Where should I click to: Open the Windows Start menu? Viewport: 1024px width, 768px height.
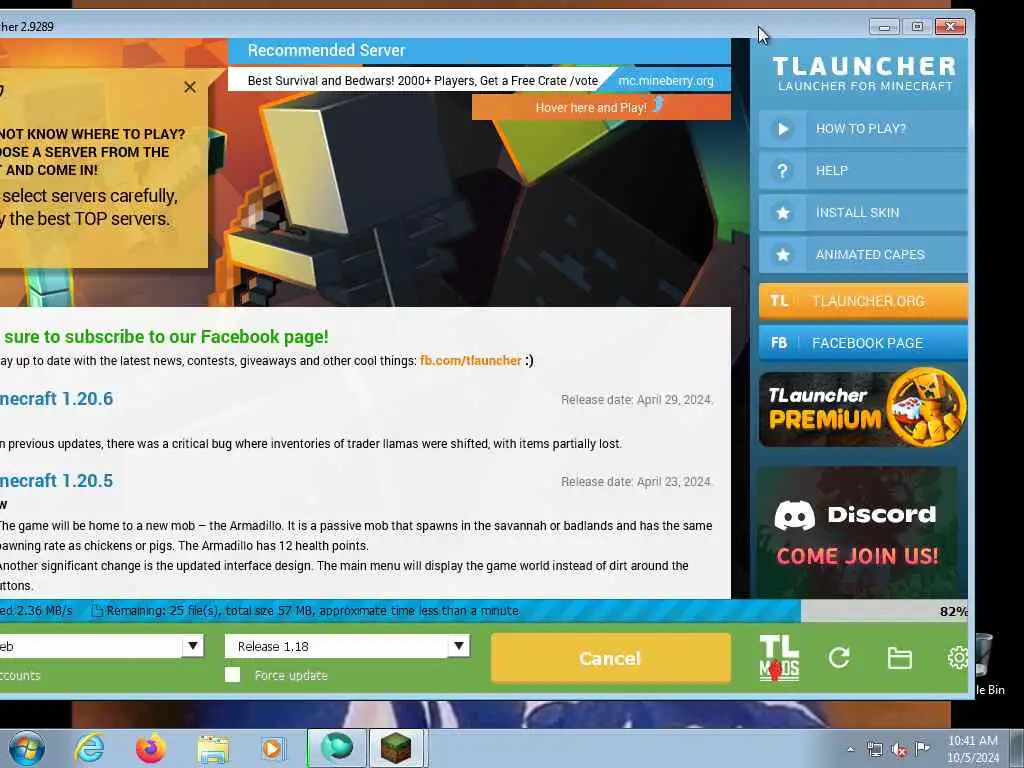click(27, 748)
